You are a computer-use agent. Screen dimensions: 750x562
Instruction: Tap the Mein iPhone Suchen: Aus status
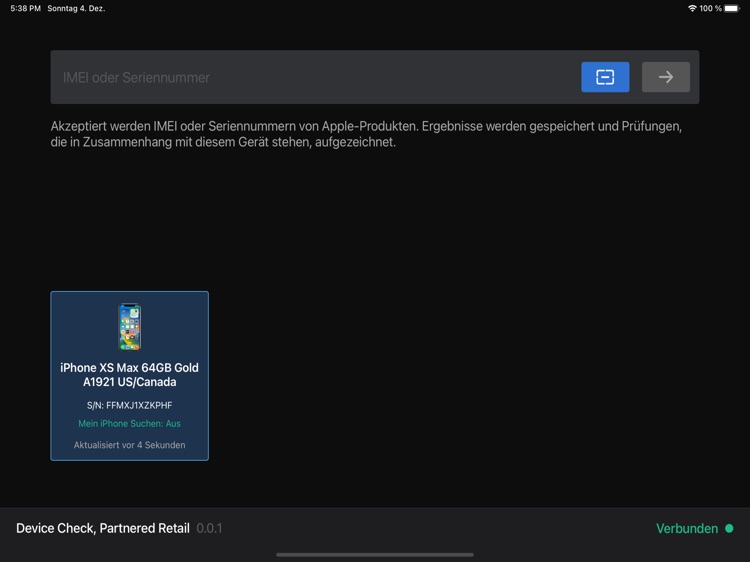(130, 424)
